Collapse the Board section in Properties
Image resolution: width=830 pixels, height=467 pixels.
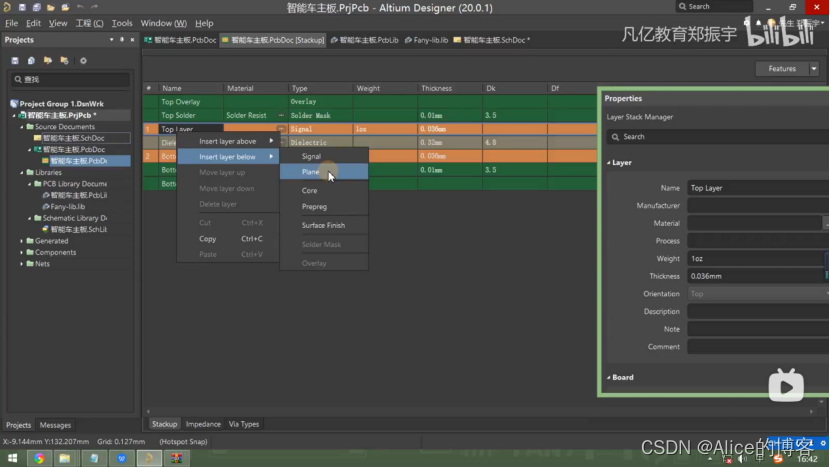click(608, 378)
